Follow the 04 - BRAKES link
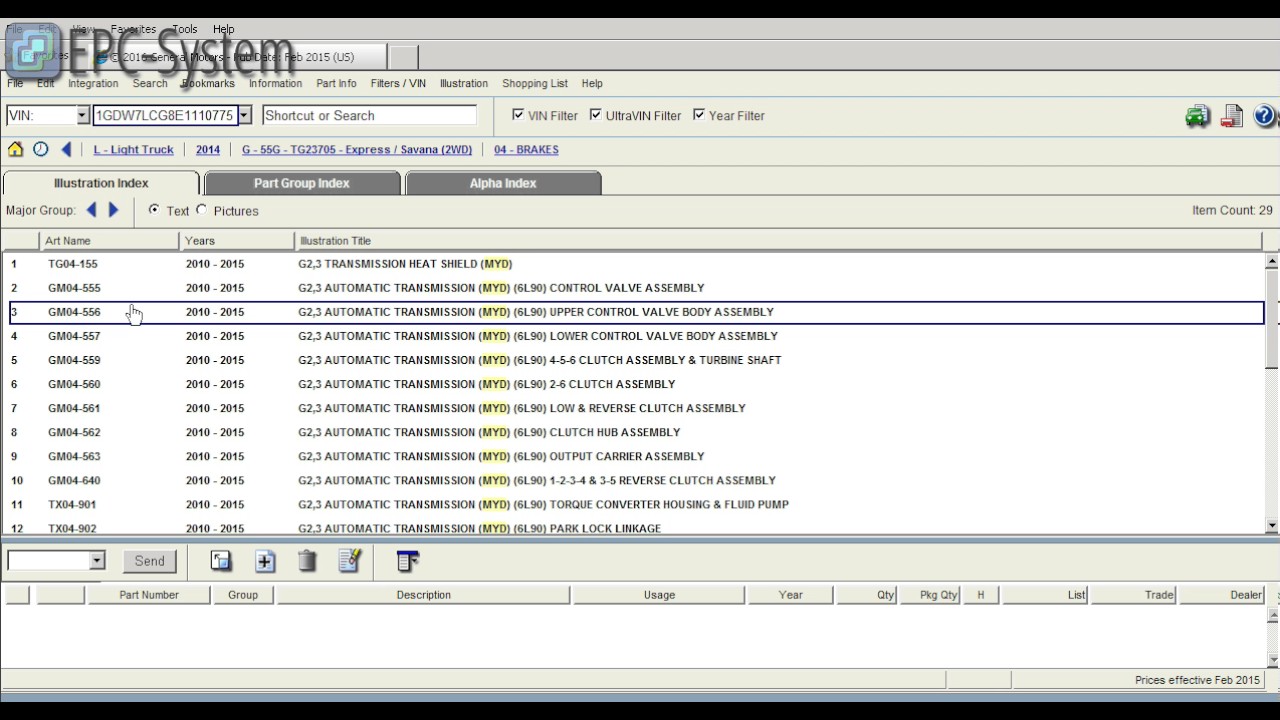1280x720 pixels. pos(526,150)
